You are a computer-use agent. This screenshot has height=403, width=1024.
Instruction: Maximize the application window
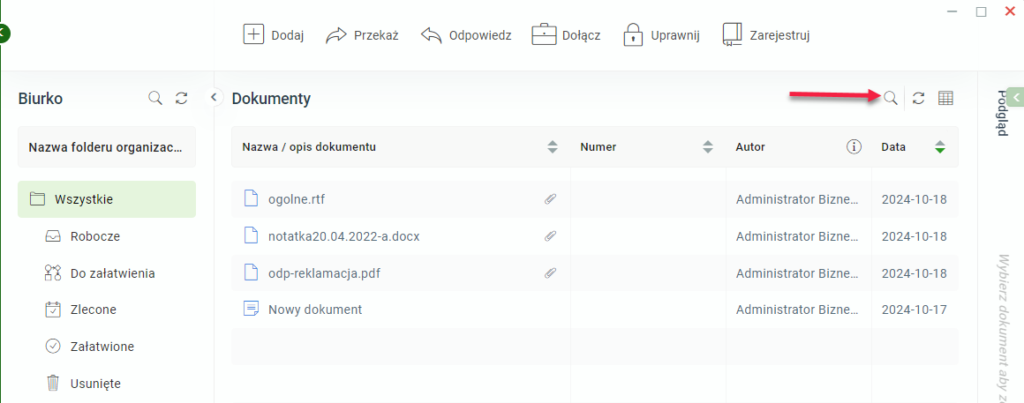pos(981,11)
